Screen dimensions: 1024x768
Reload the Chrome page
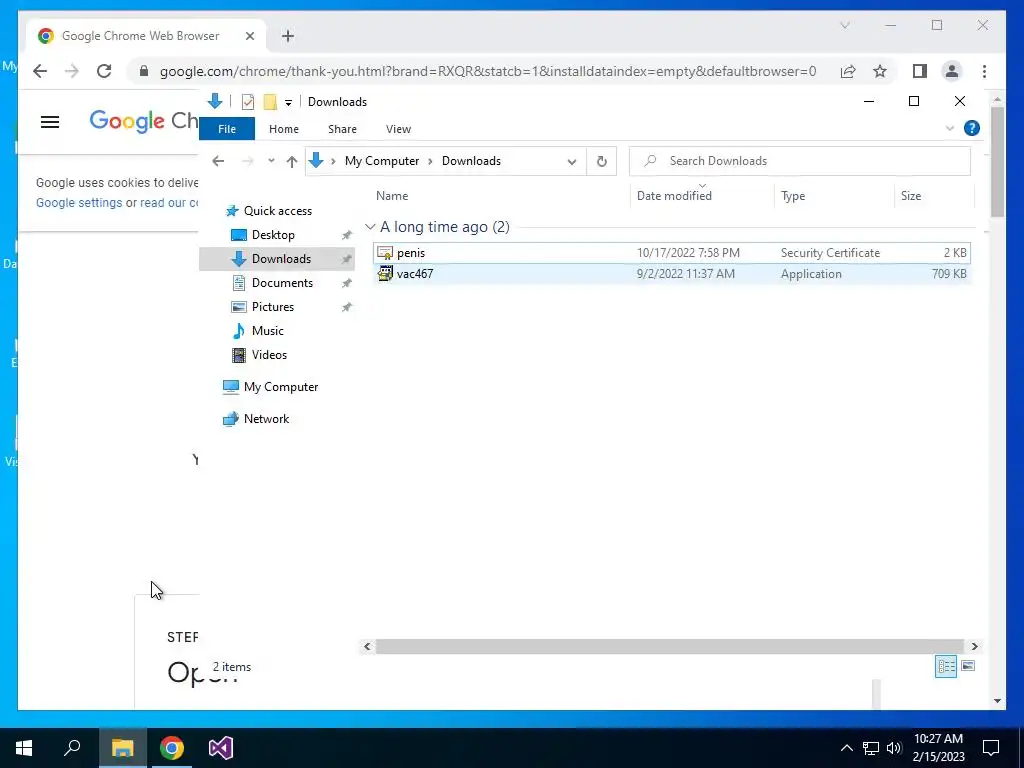tap(104, 71)
